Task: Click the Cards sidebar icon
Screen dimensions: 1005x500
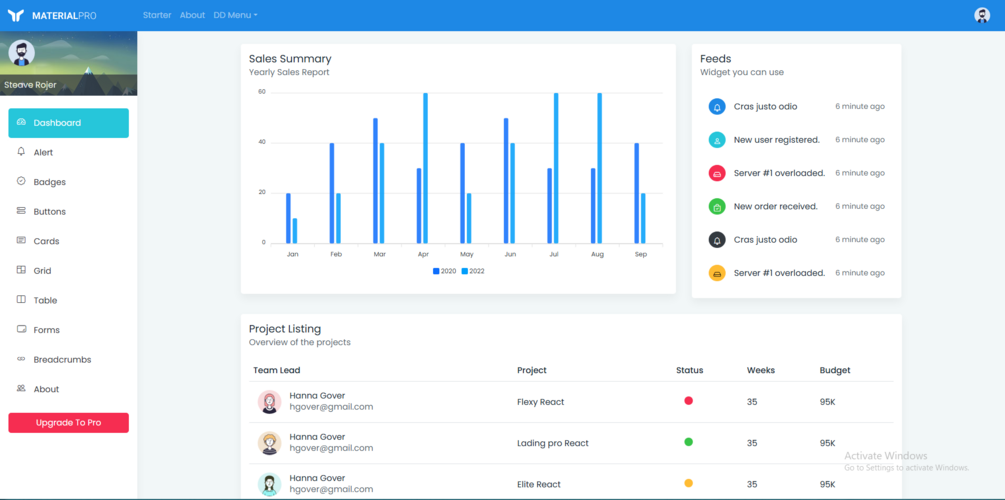Action: (21, 240)
